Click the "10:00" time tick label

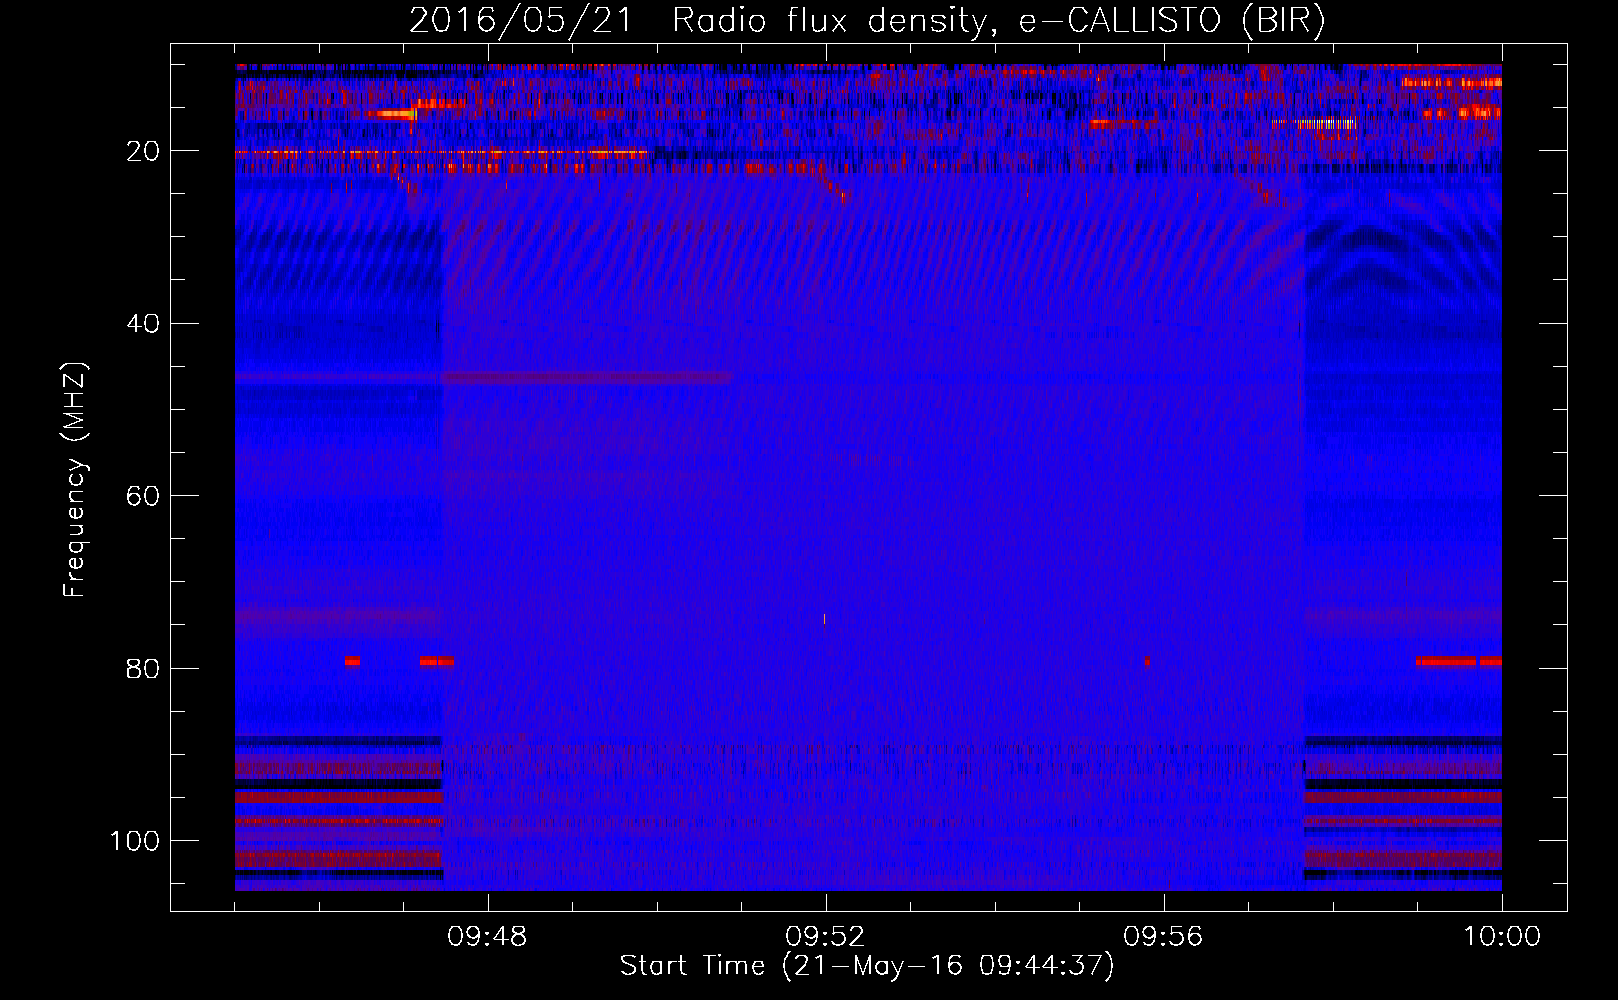(x=1502, y=937)
